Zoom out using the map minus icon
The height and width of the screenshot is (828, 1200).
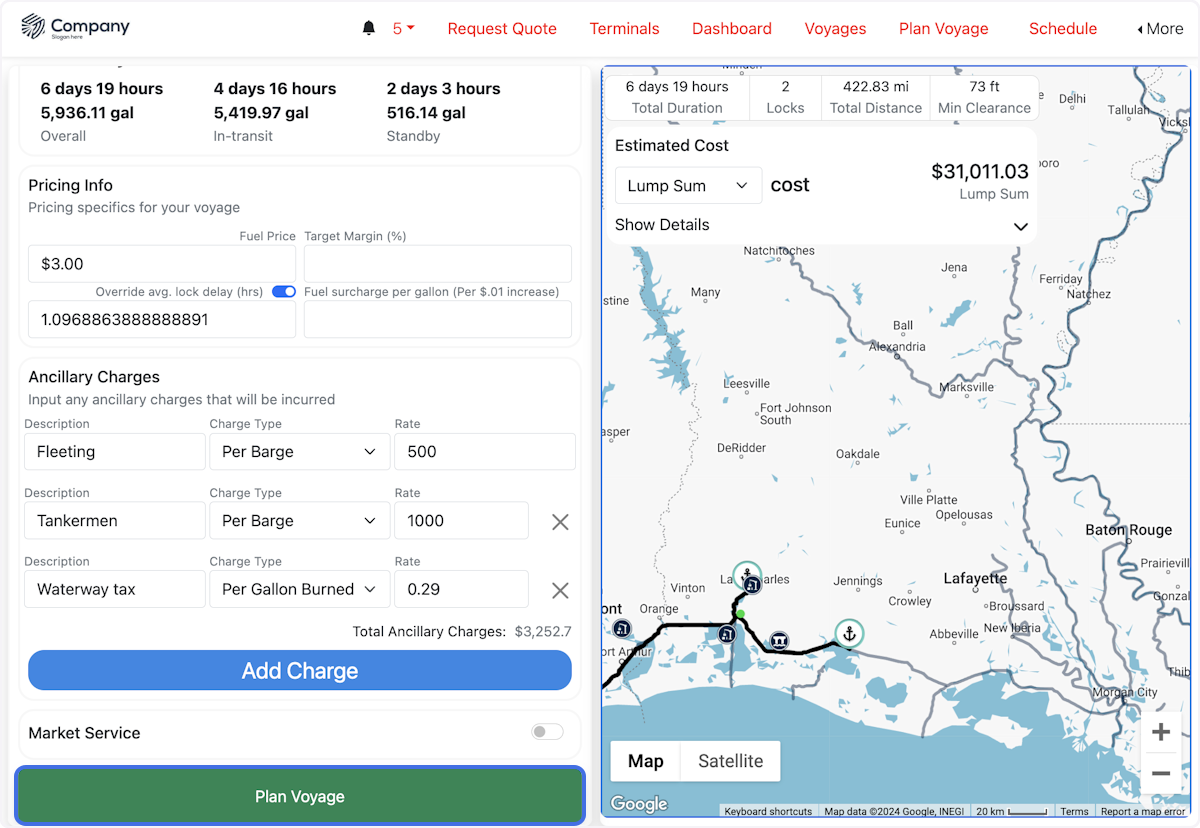pos(1161,773)
